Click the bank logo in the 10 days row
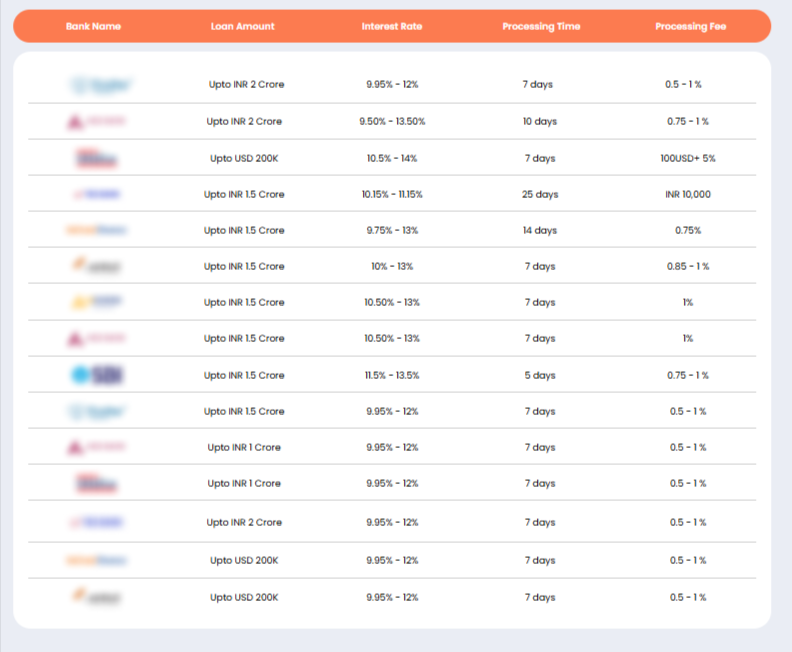 click(x=96, y=121)
